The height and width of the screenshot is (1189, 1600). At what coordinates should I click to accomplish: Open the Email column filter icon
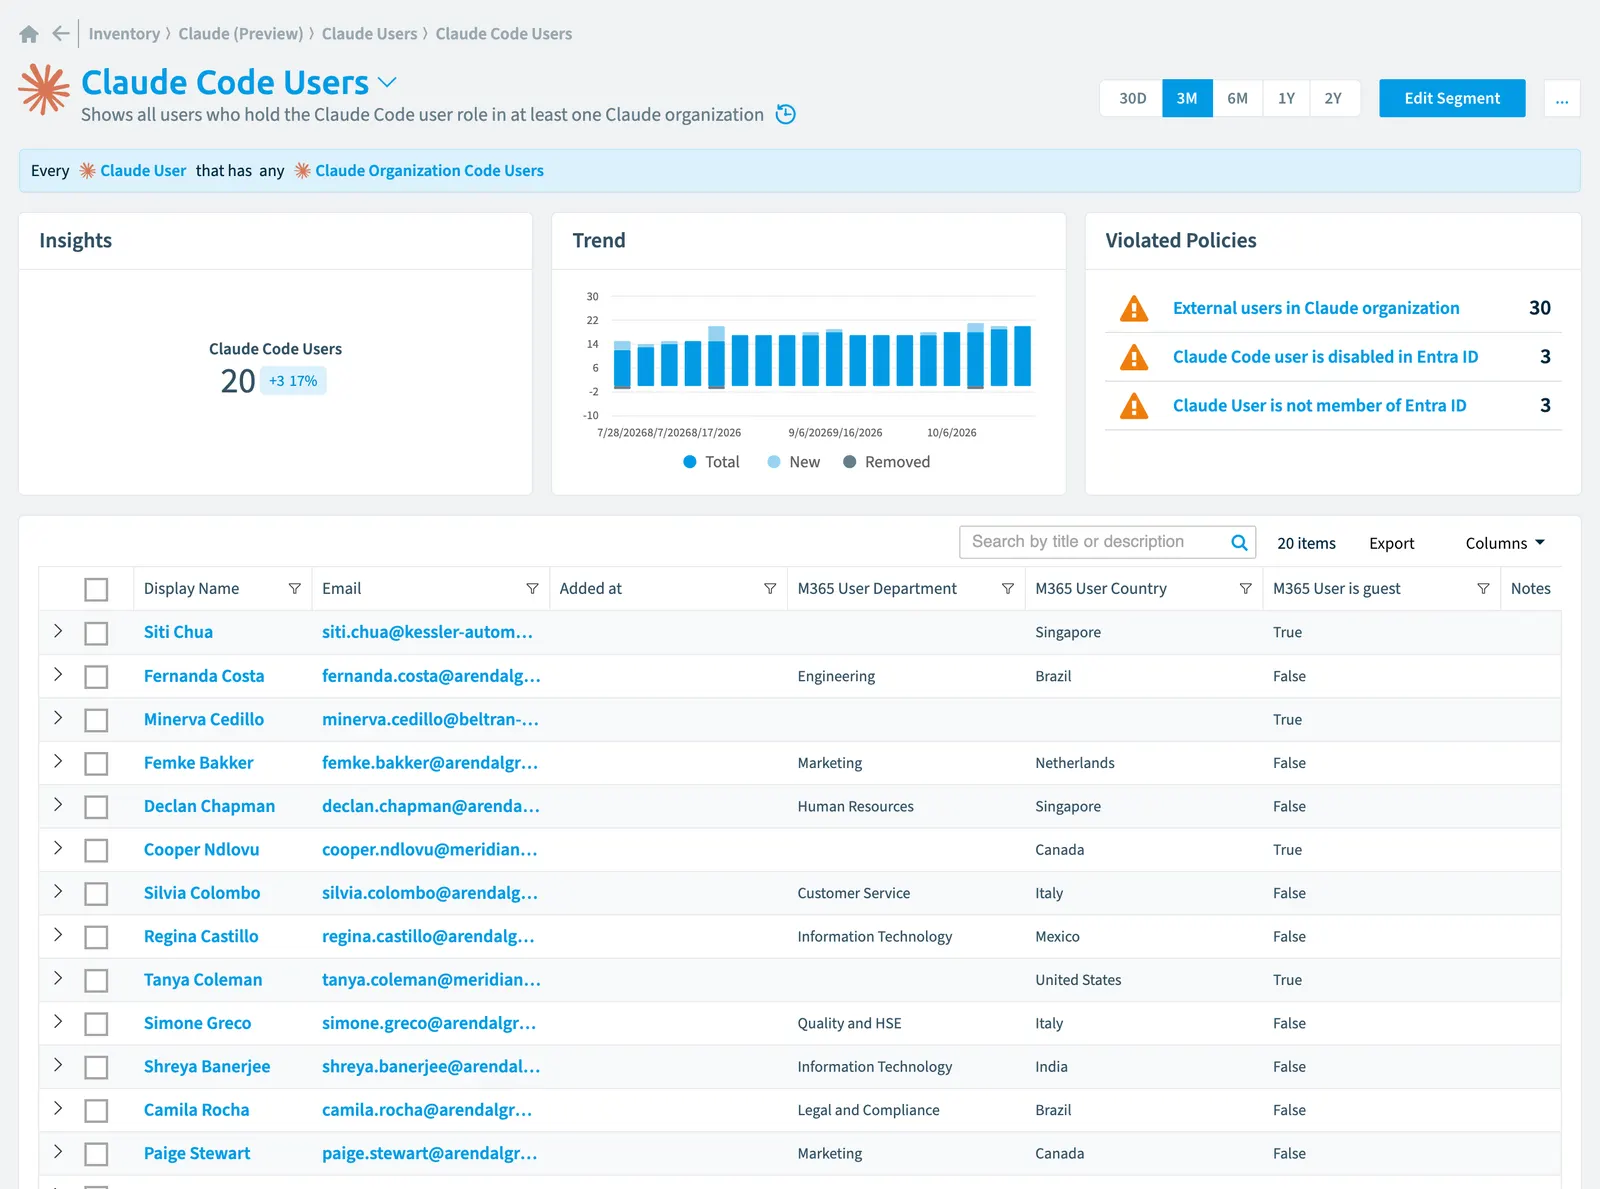point(532,589)
